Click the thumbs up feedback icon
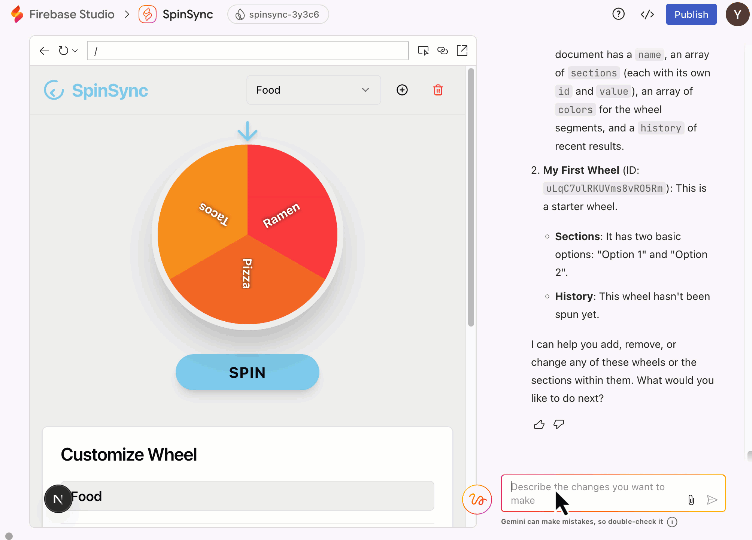The image size is (752, 540). (539, 424)
